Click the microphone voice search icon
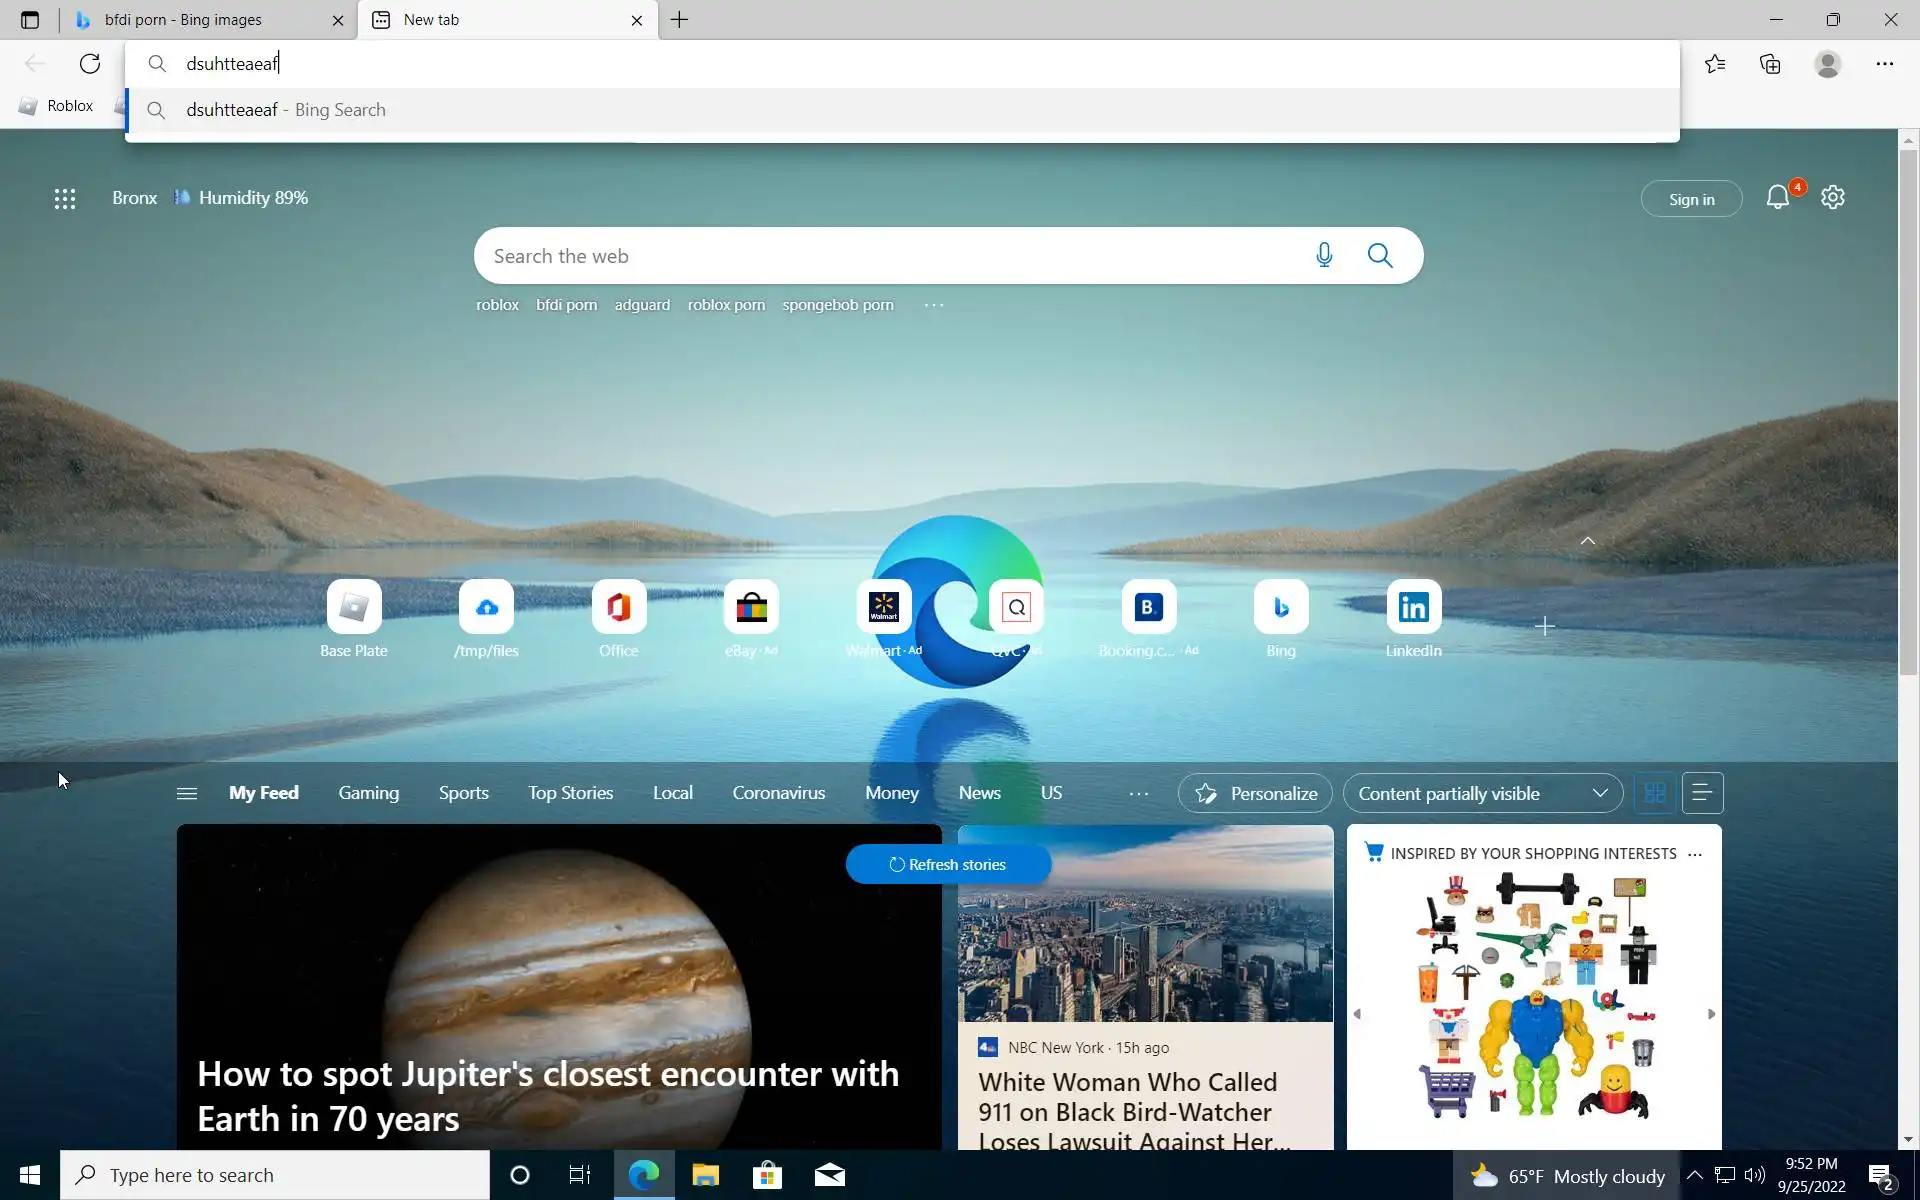The height and width of the screenshot is (1200, 1920). click(1324, 256)
